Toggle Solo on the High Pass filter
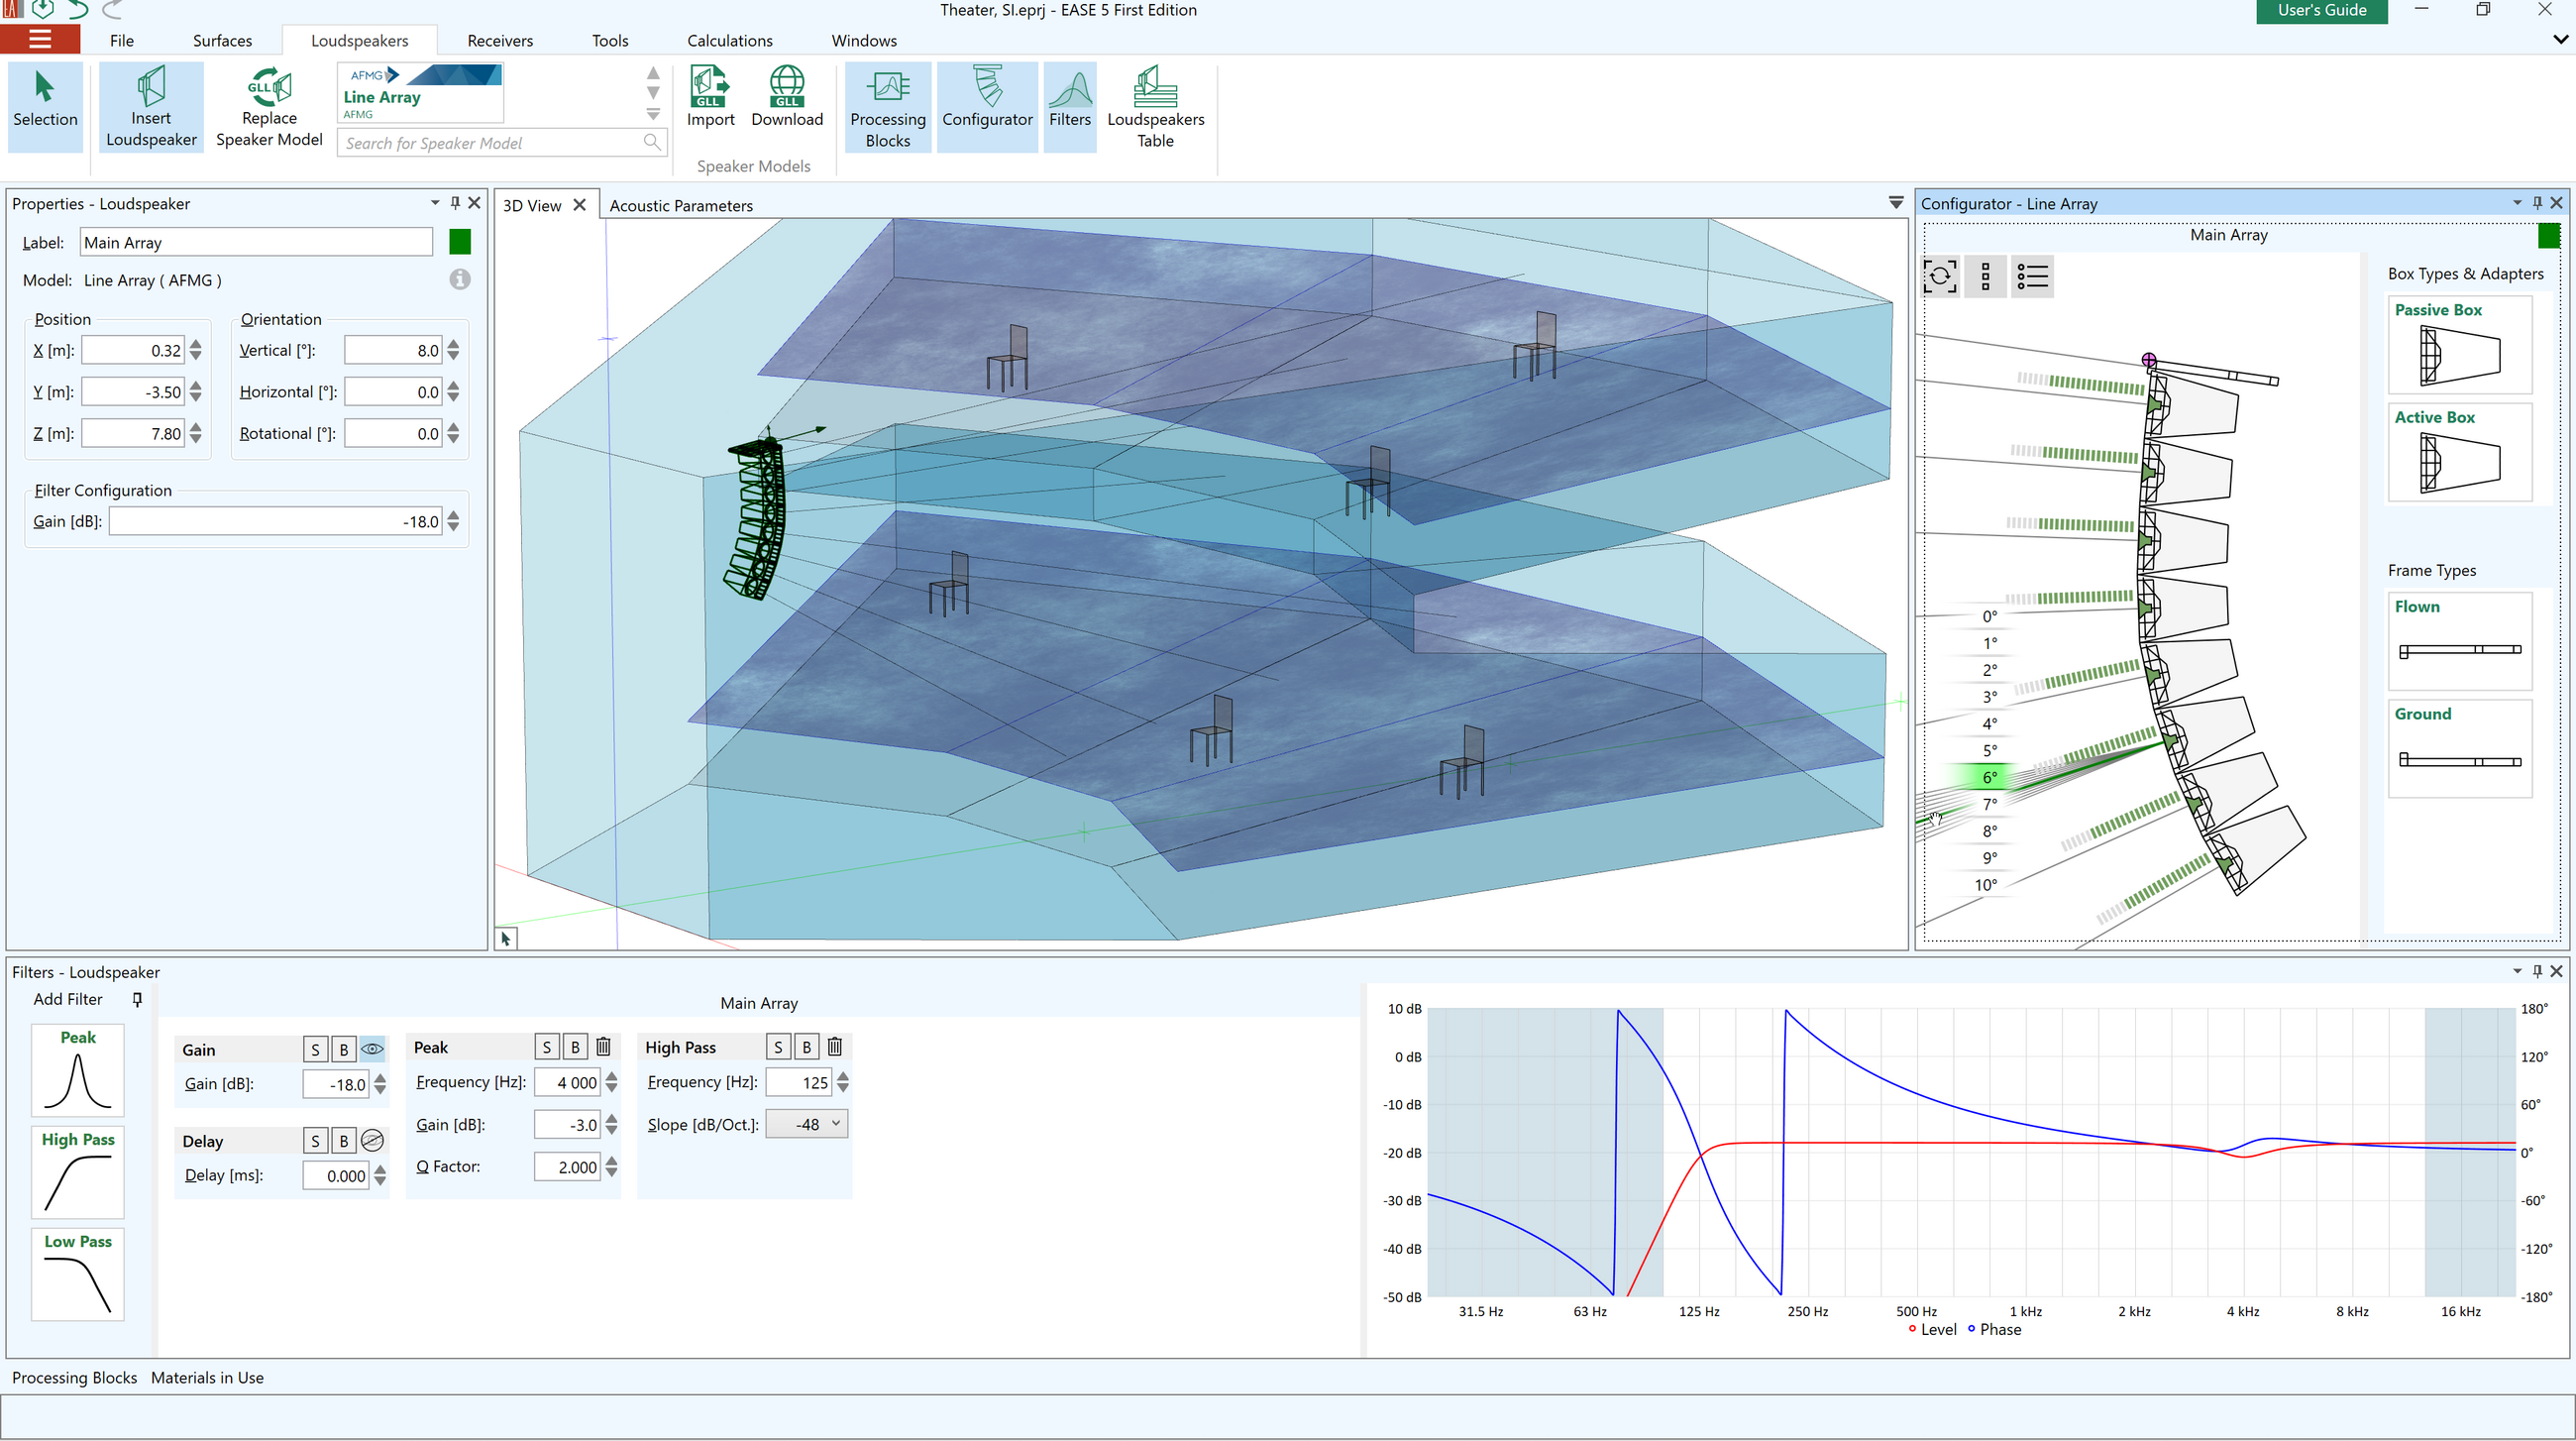The height and width of the screenshot is (1441, 2576). (x=778, y=1047)
